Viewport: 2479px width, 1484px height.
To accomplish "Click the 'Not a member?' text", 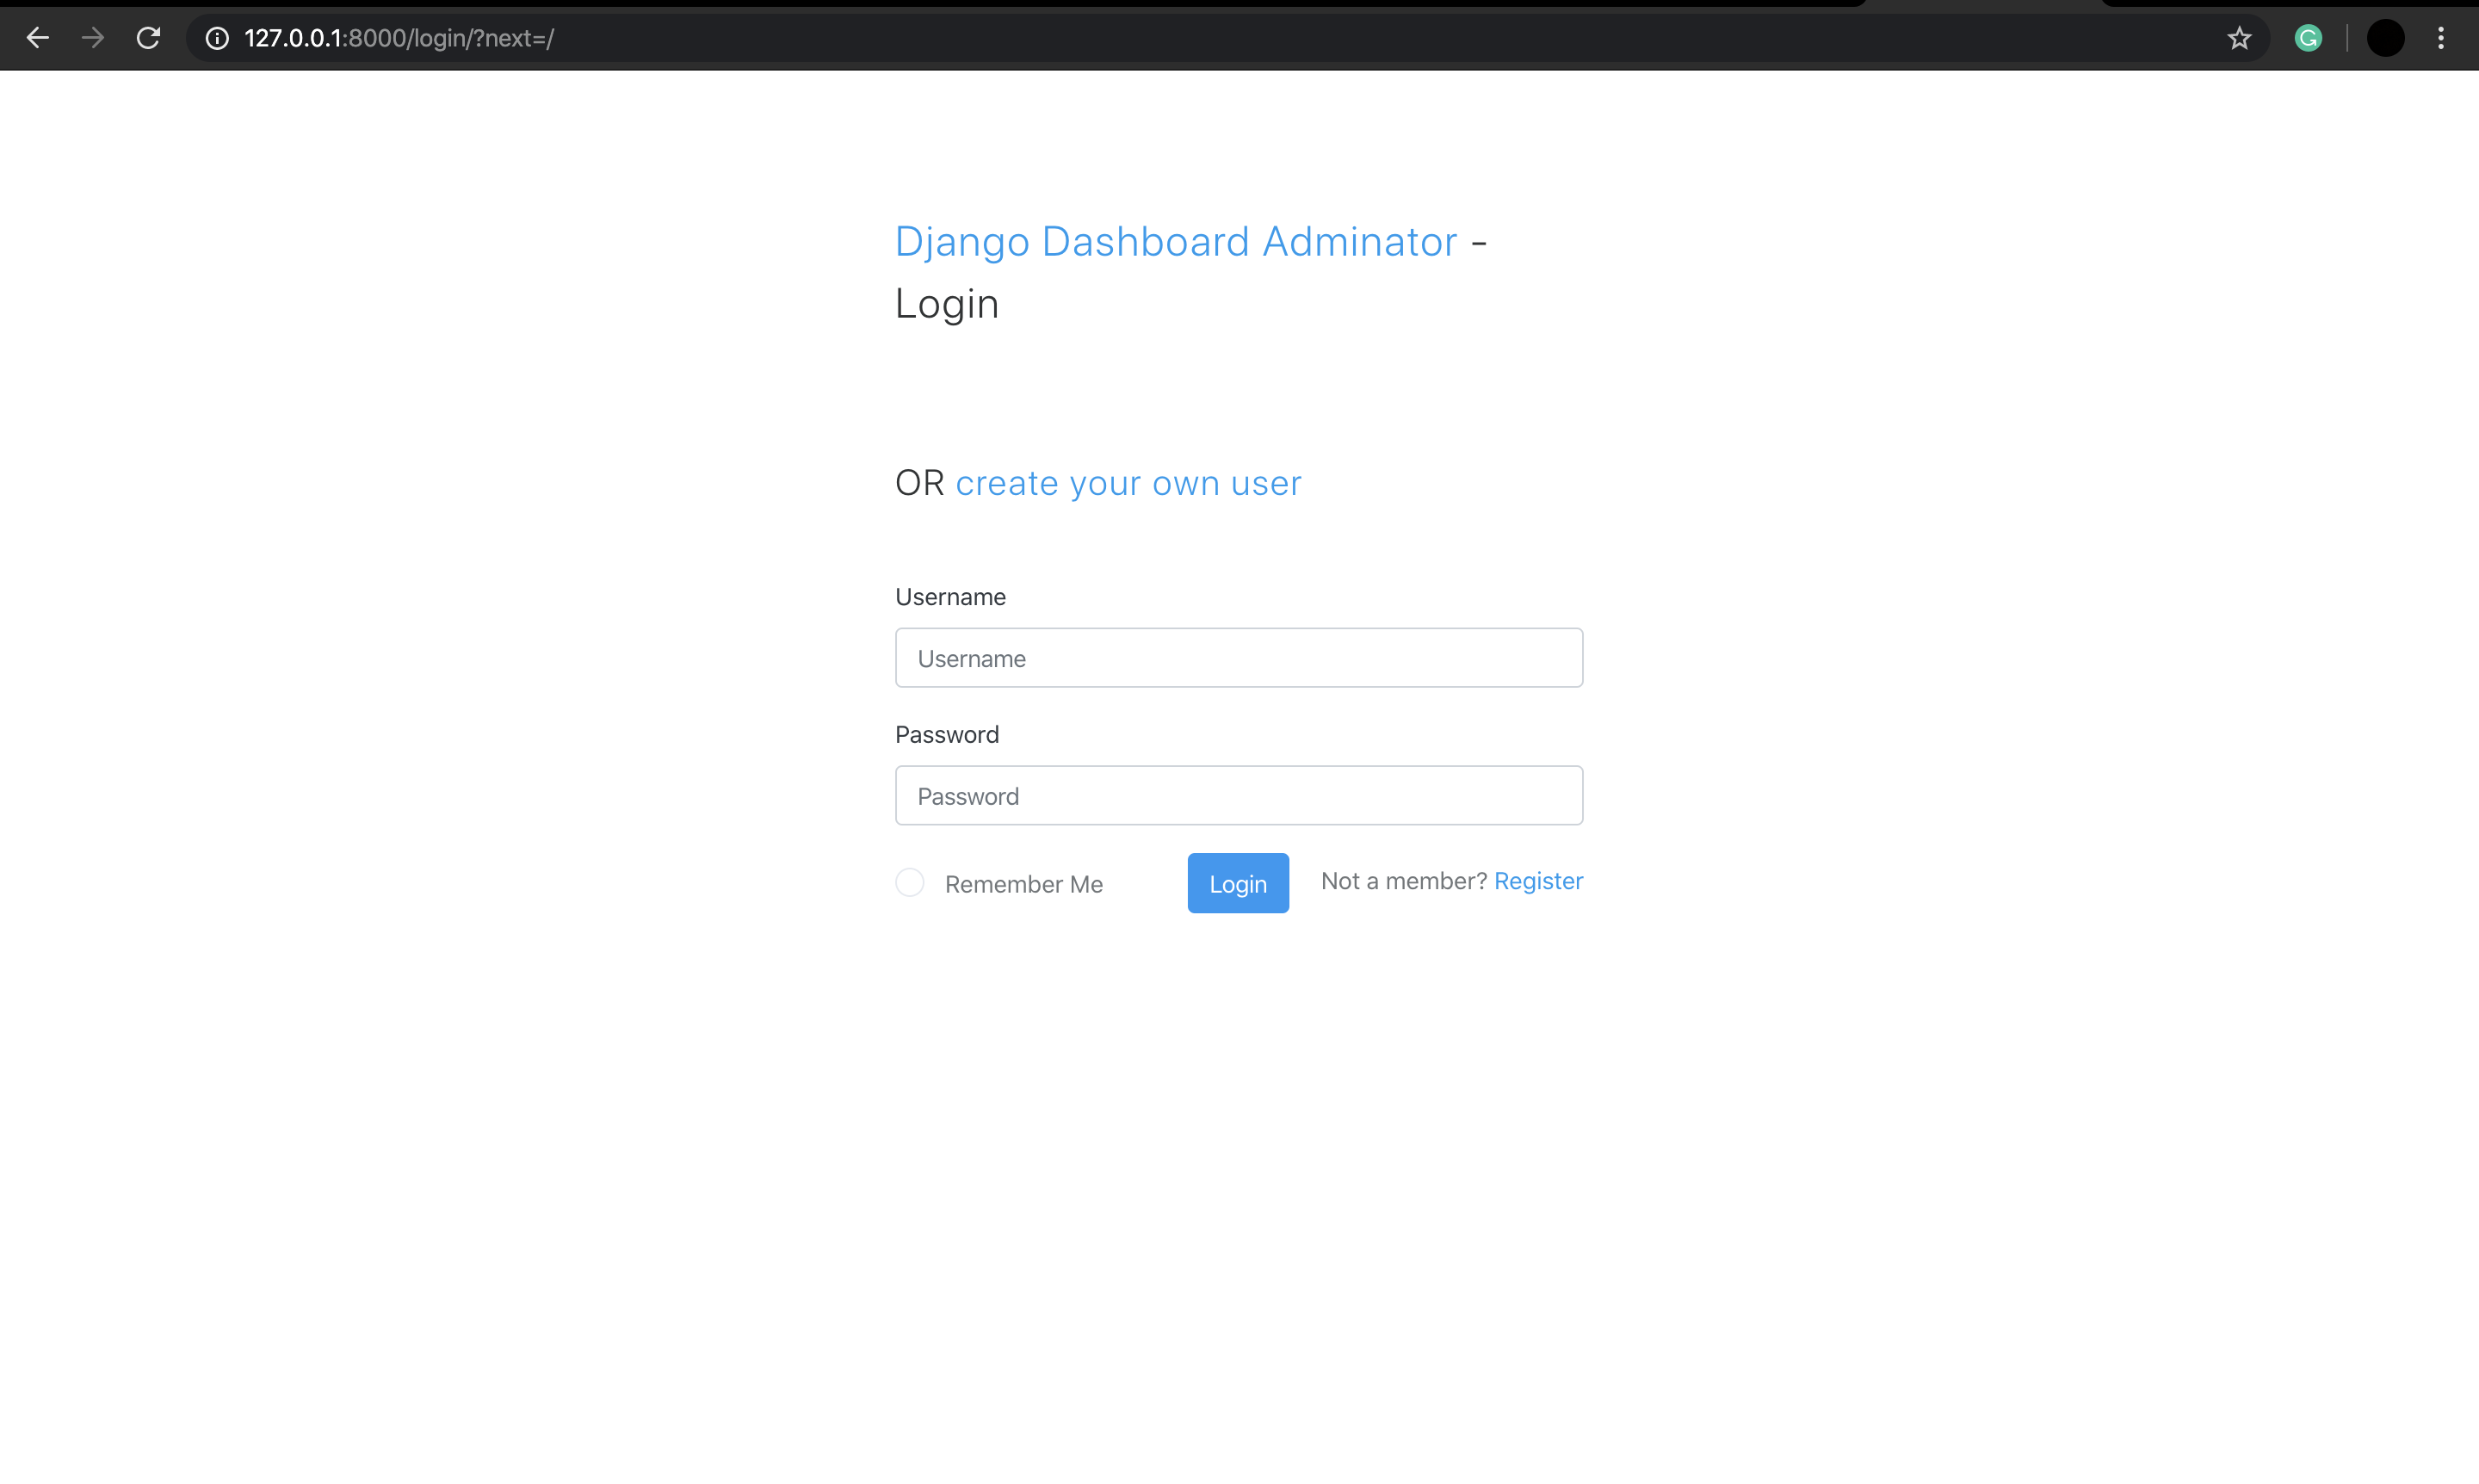I will coord(1403,881).
